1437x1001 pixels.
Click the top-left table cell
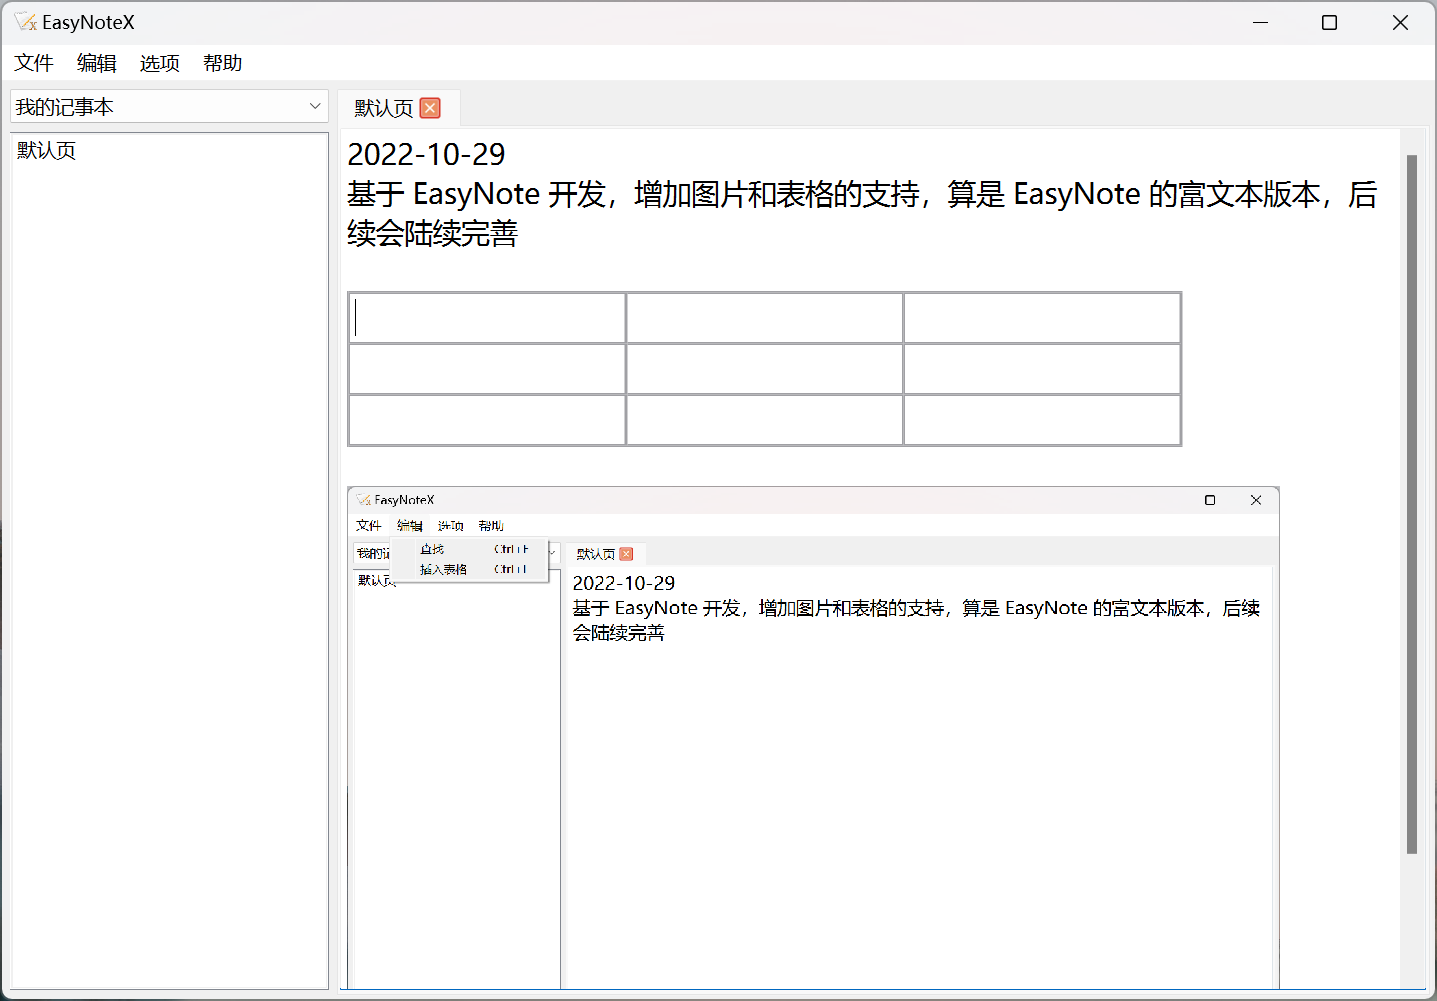click(487, 318)
